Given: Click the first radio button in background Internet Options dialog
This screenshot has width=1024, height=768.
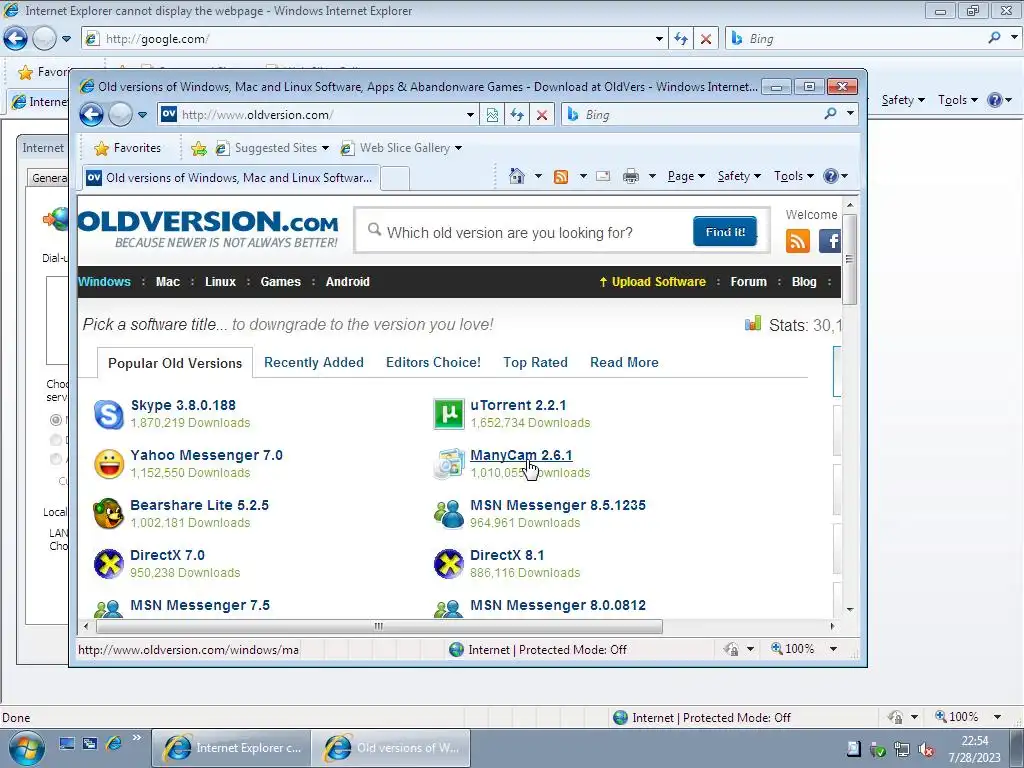Looking at the screenshot, I should [56, 420].
